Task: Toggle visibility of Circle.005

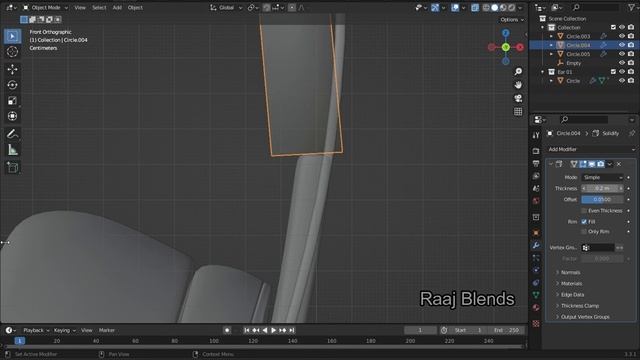Action: click(622, 54)
